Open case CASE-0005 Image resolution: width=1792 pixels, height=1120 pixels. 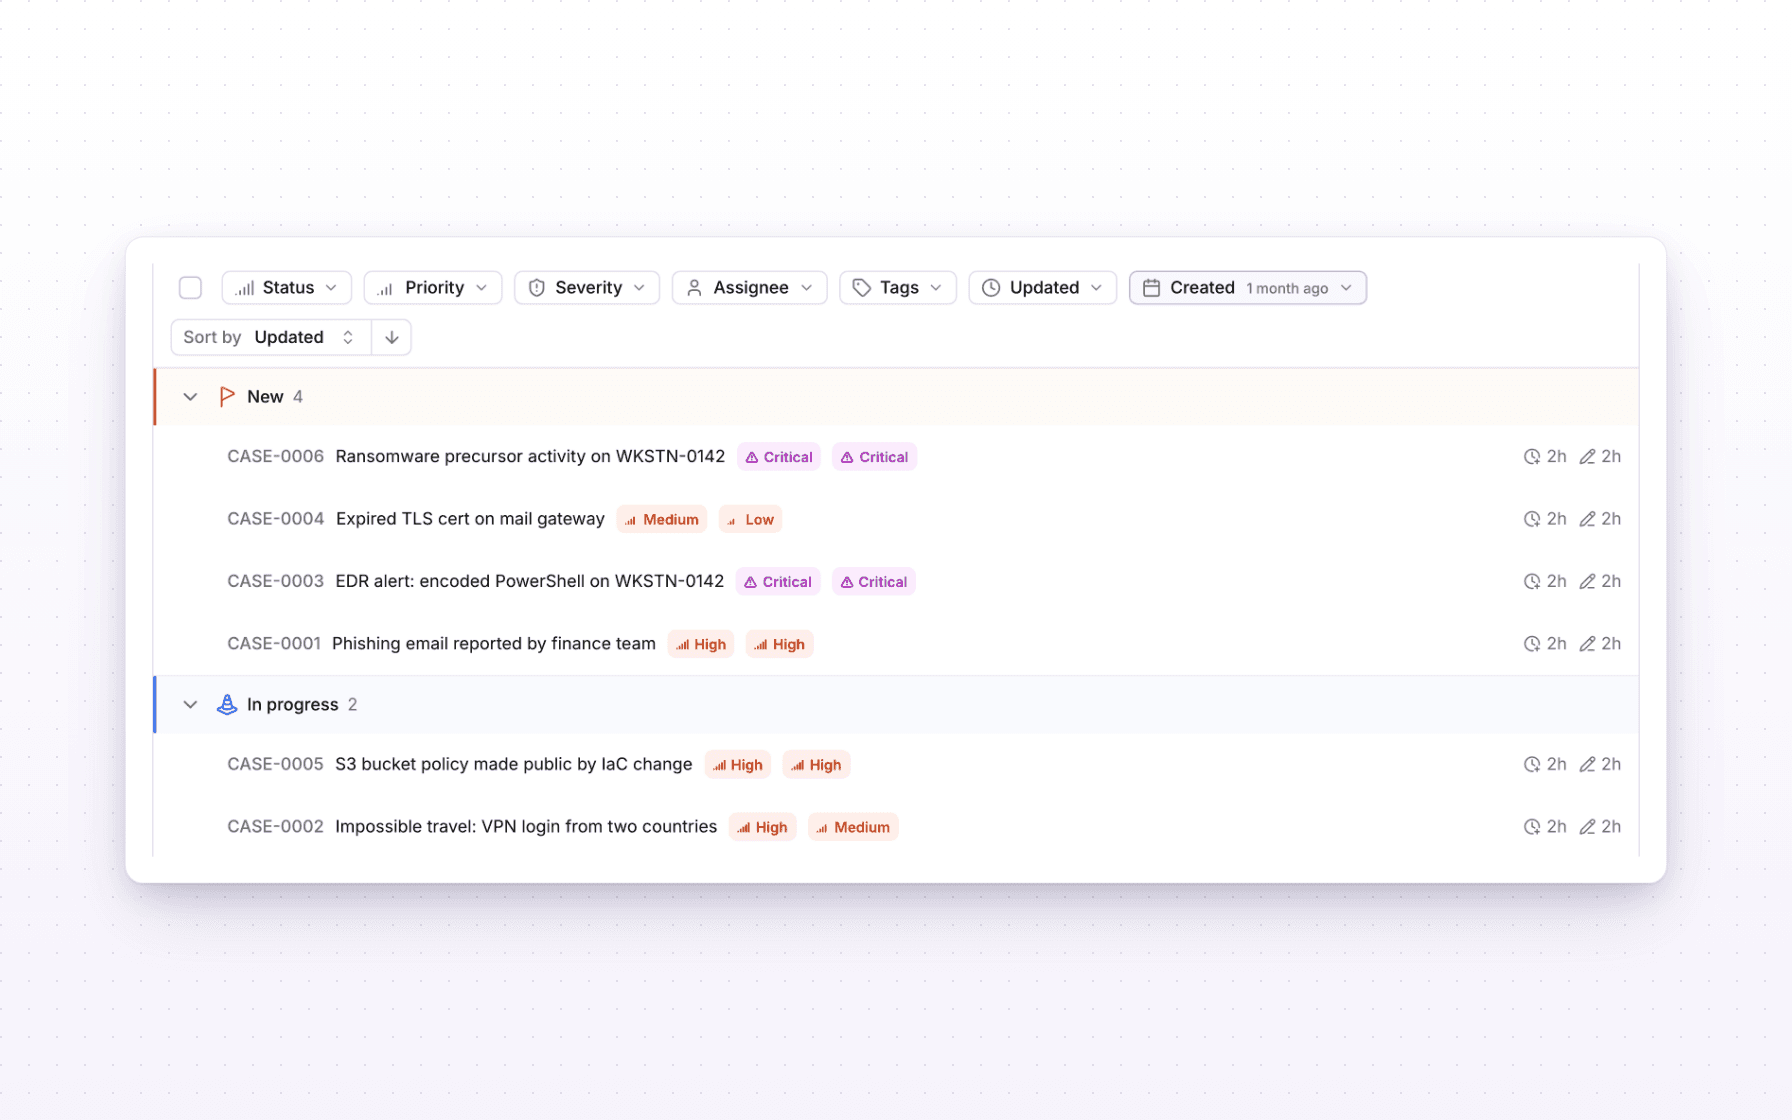point(275,764)
